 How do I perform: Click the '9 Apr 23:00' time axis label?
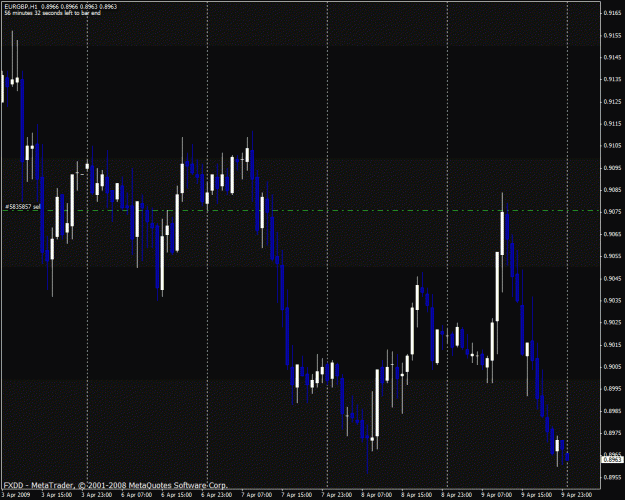point(576,495)
